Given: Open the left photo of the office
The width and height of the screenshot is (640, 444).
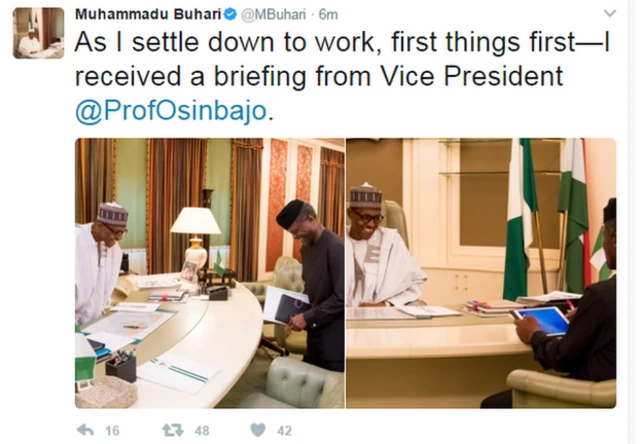Looking at the screenshot, I should coord(209,272).
